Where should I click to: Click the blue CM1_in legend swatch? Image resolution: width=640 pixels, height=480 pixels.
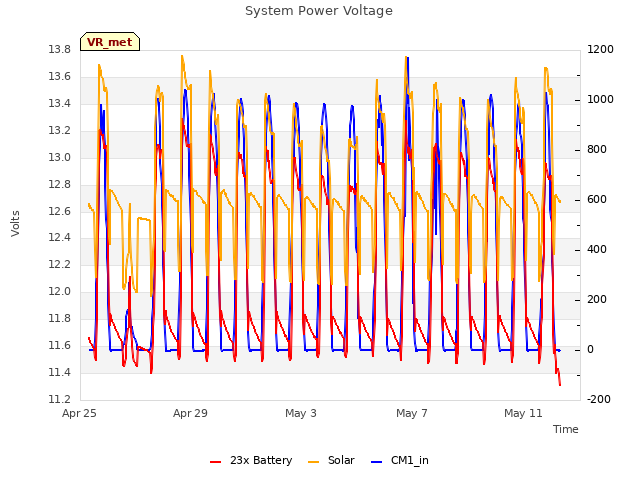377,462
